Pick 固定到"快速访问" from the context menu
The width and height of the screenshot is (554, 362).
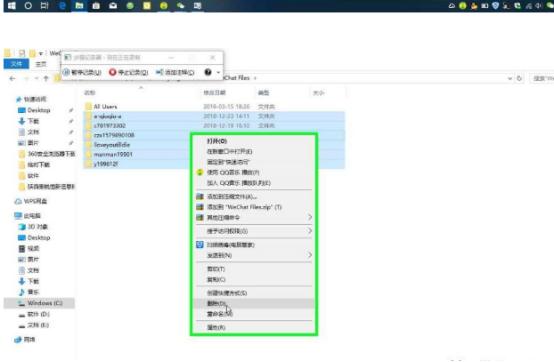pos(254,162)
